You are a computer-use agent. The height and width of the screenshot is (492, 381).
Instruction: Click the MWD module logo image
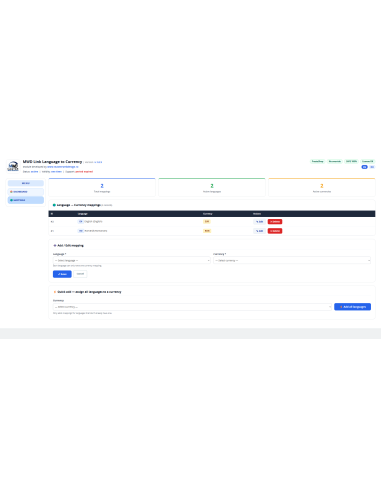(13, 166)
